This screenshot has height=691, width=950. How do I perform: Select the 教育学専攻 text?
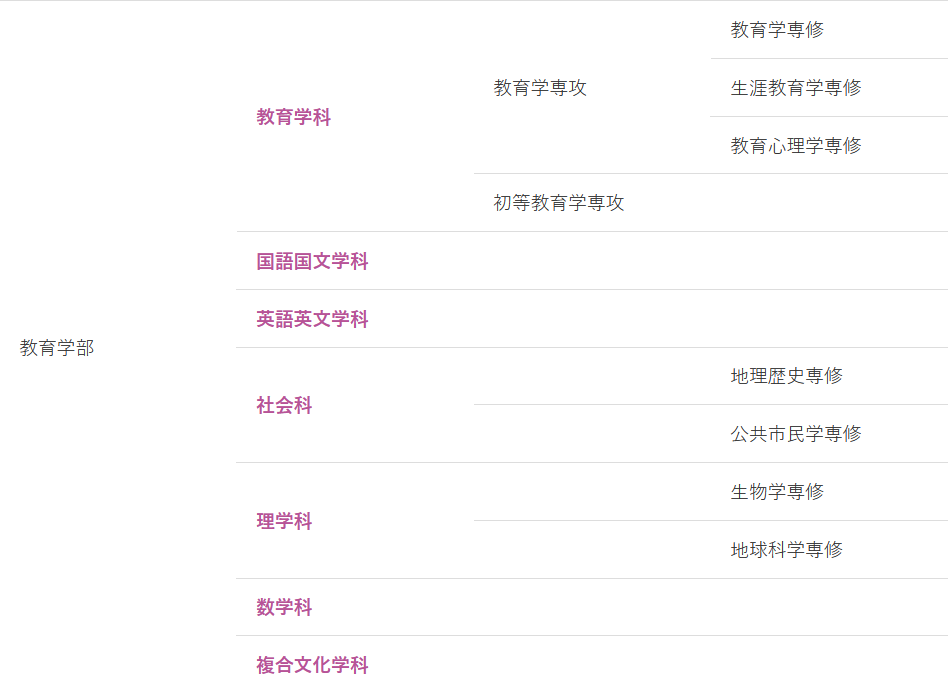click(x=540, y=88)
